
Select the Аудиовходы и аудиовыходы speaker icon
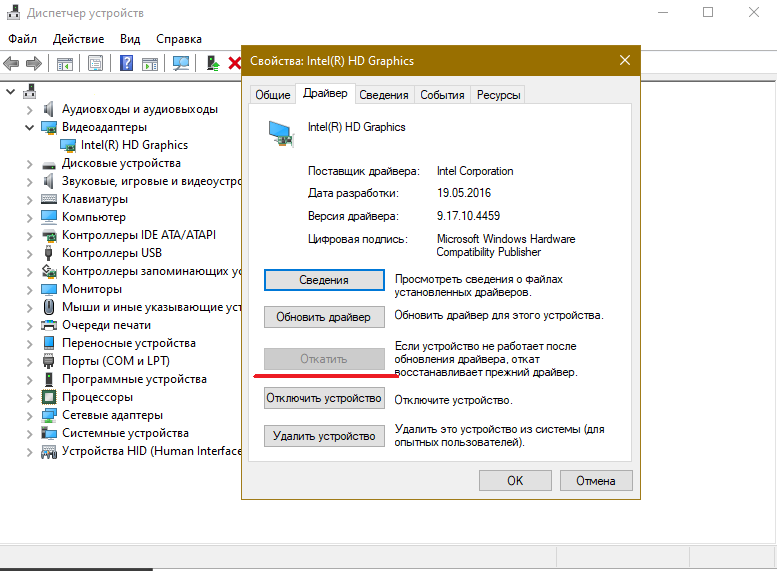(49, 109)
